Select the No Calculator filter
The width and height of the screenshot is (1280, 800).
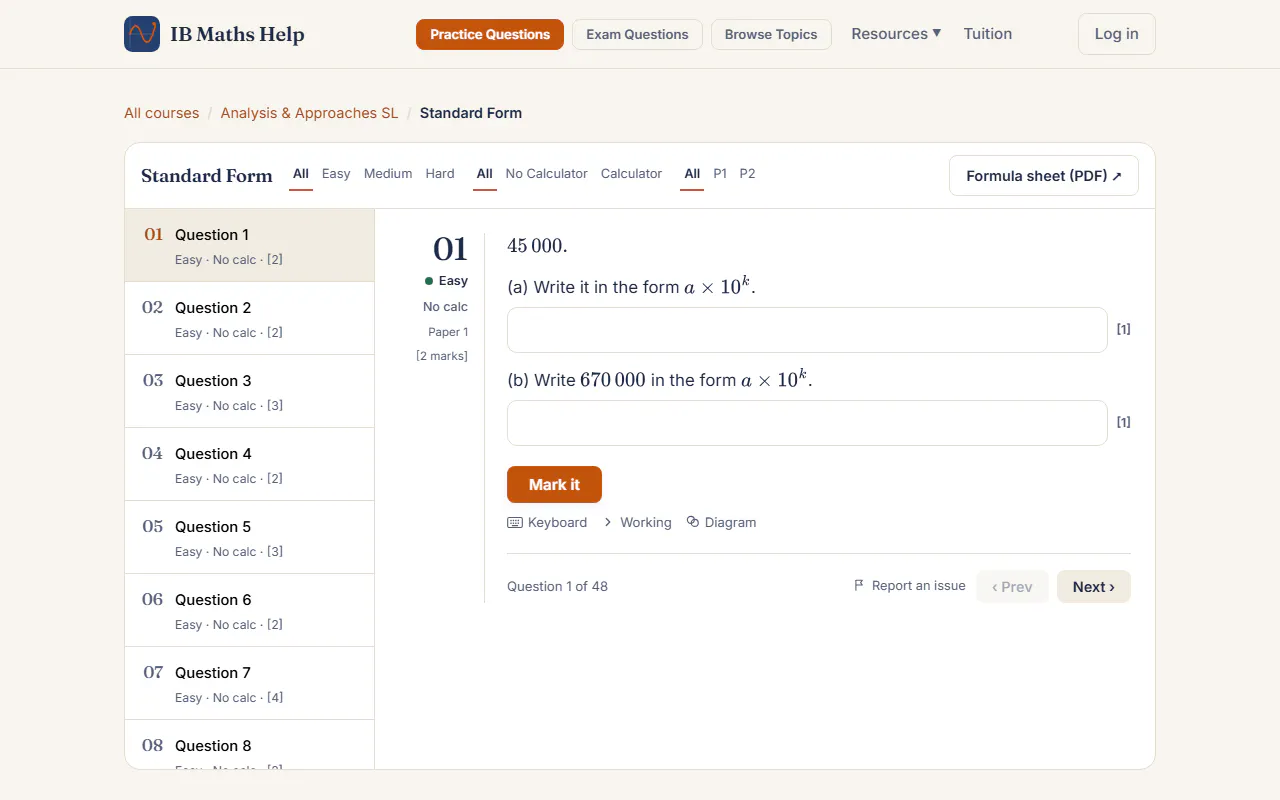tap(546, 174)
